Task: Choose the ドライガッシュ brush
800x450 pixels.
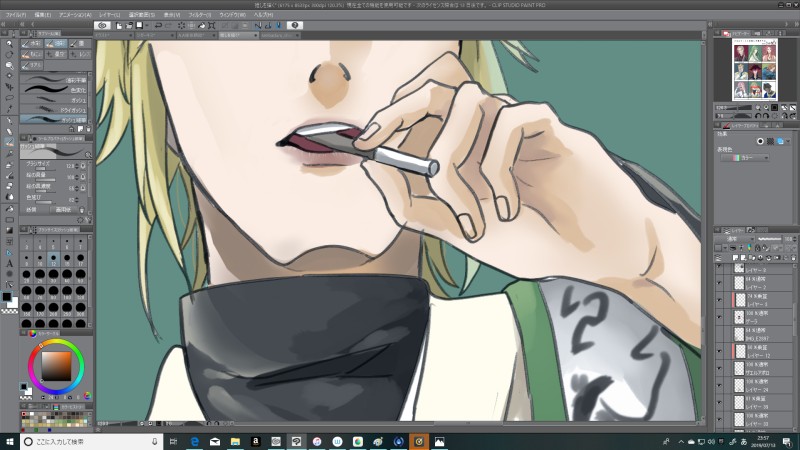Action: pyautogui.click(x=54, y=110)
